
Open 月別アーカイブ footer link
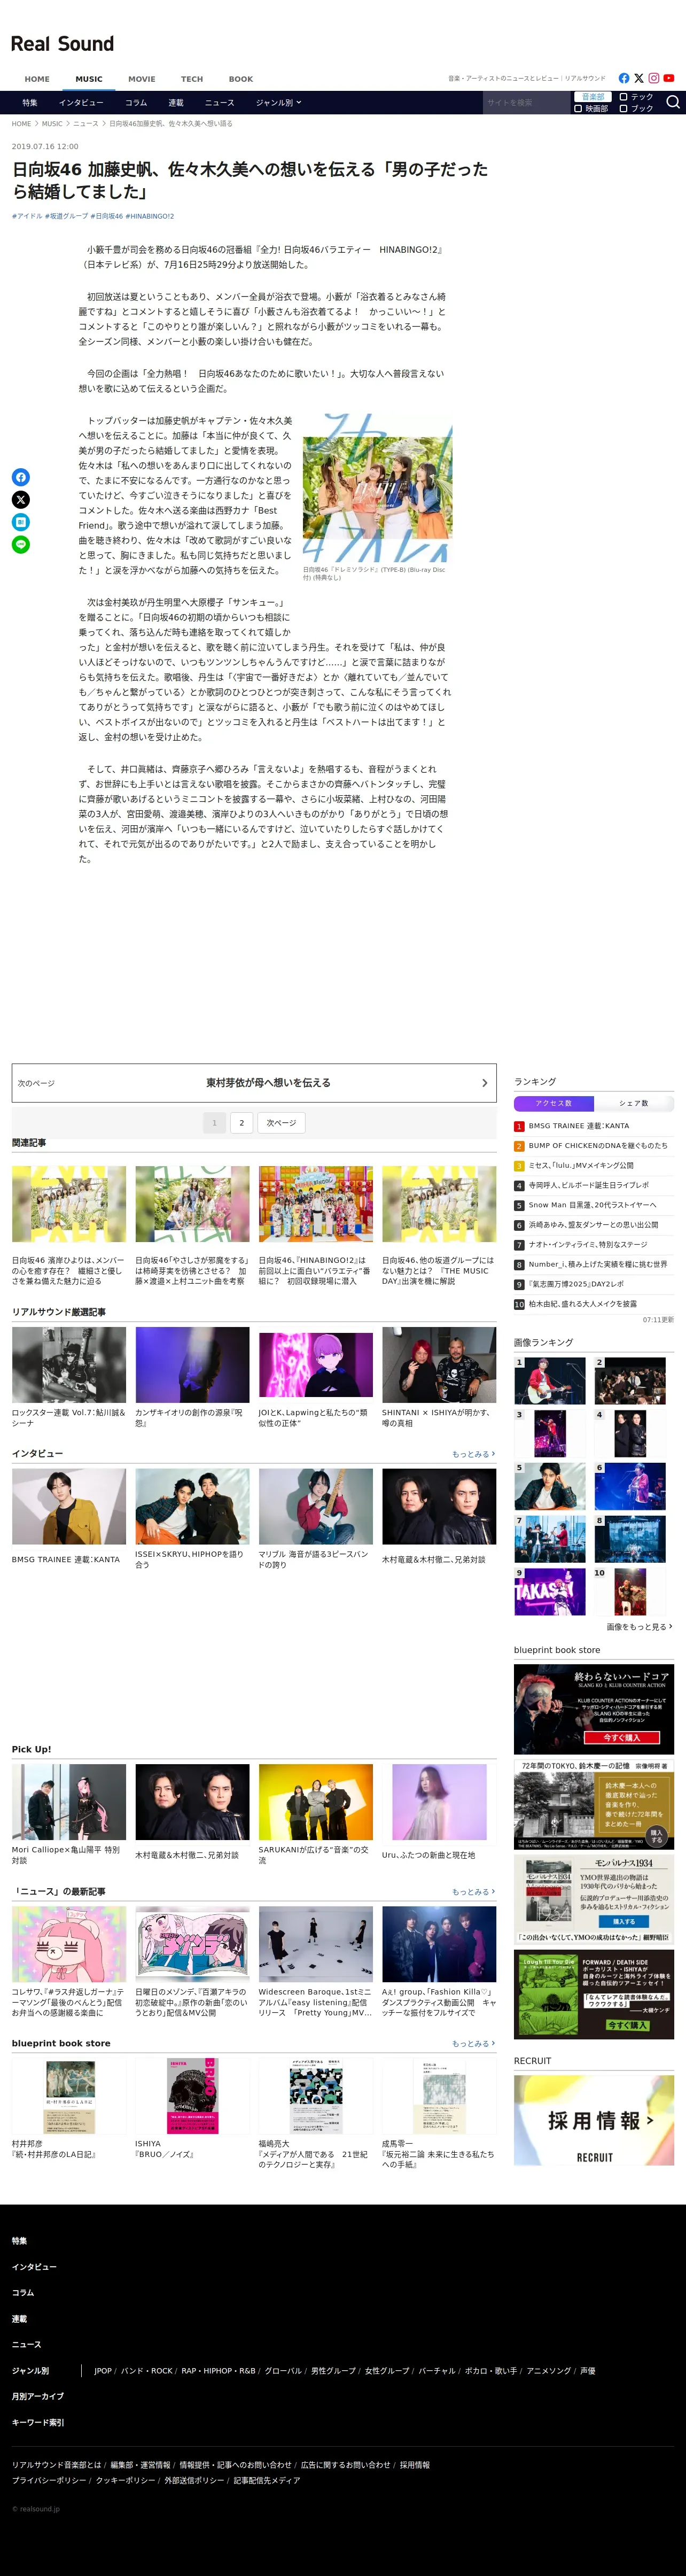pos(37,2396)
